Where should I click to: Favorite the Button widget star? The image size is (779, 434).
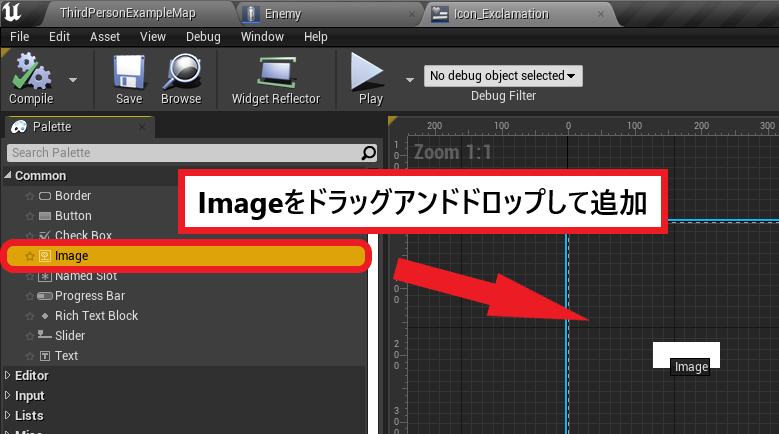point(29,216)
